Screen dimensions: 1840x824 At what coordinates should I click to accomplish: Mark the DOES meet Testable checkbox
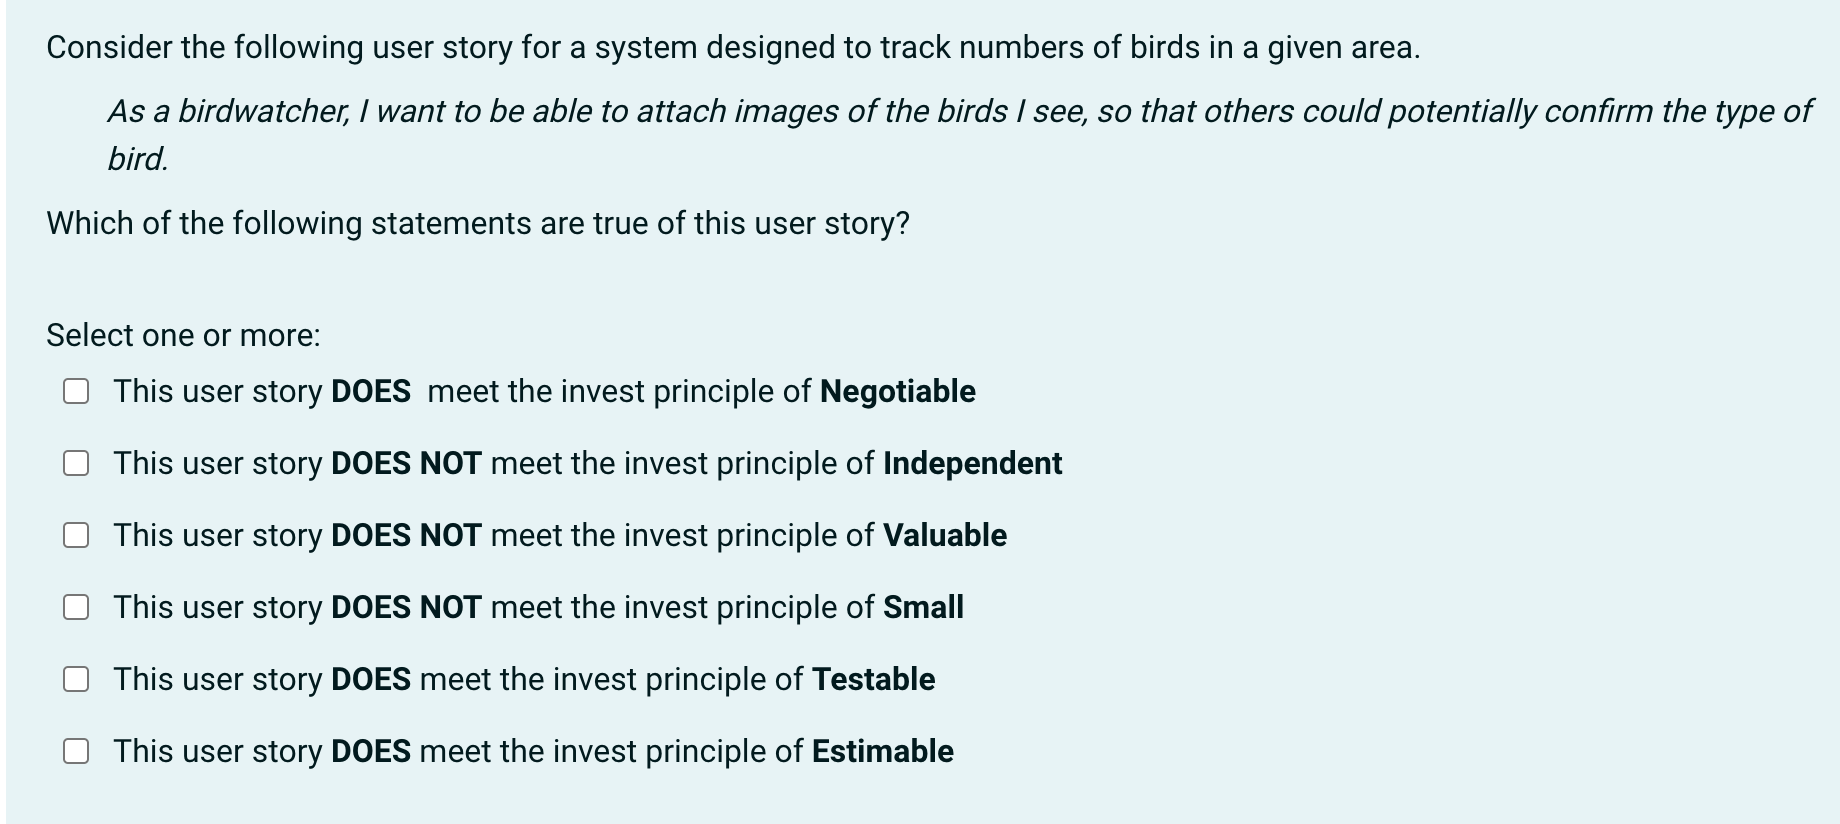pos(76,679)
